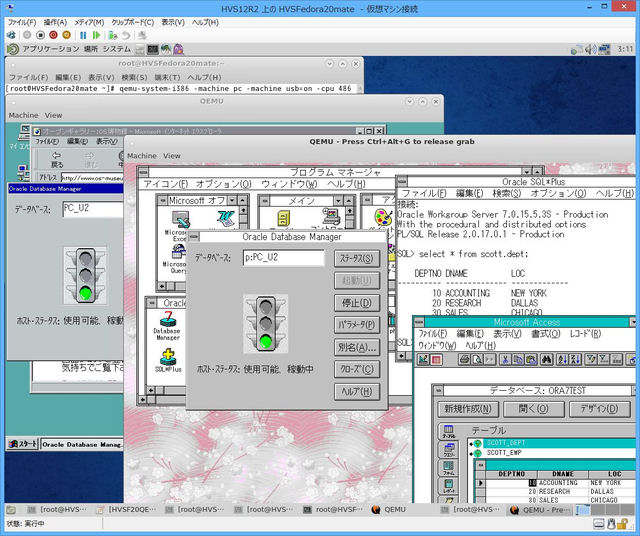The height and width of the screenshot is (536, 640).
Task: Open the メイン group dropdown arrow in Program Manager
Action: [x=338, y=200]
